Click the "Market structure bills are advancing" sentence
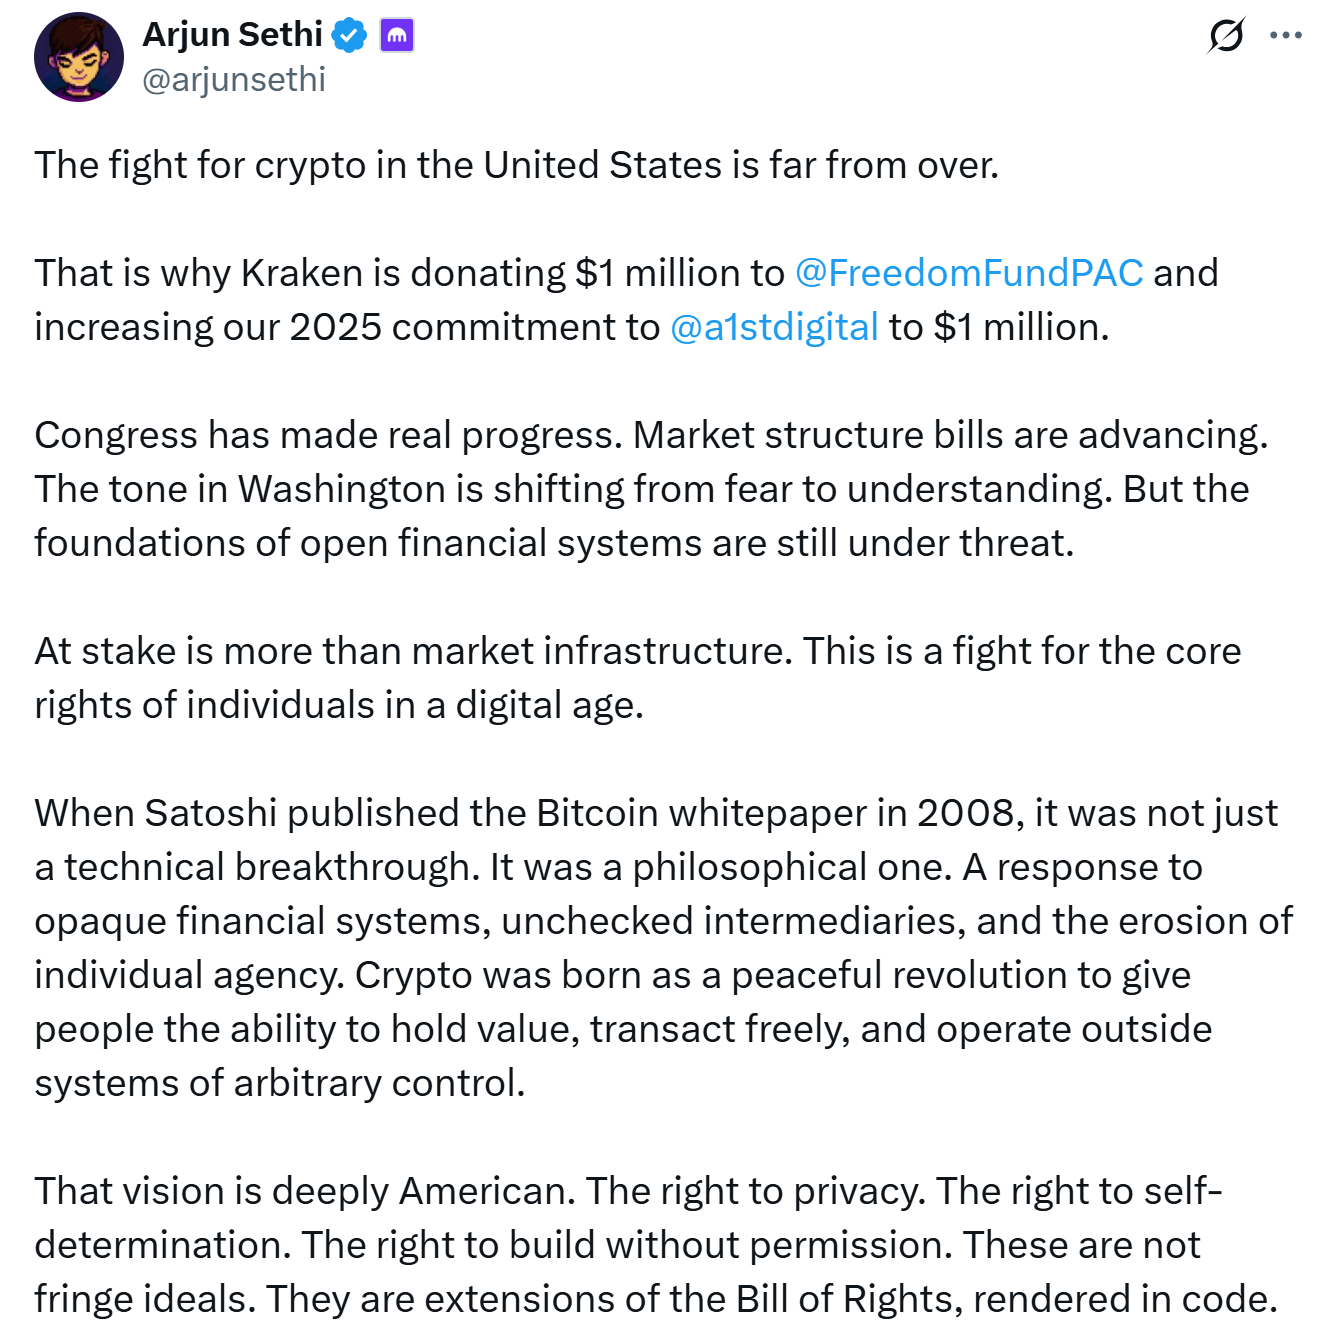This screenshot has width=1341, height=1341. [949, 435]
